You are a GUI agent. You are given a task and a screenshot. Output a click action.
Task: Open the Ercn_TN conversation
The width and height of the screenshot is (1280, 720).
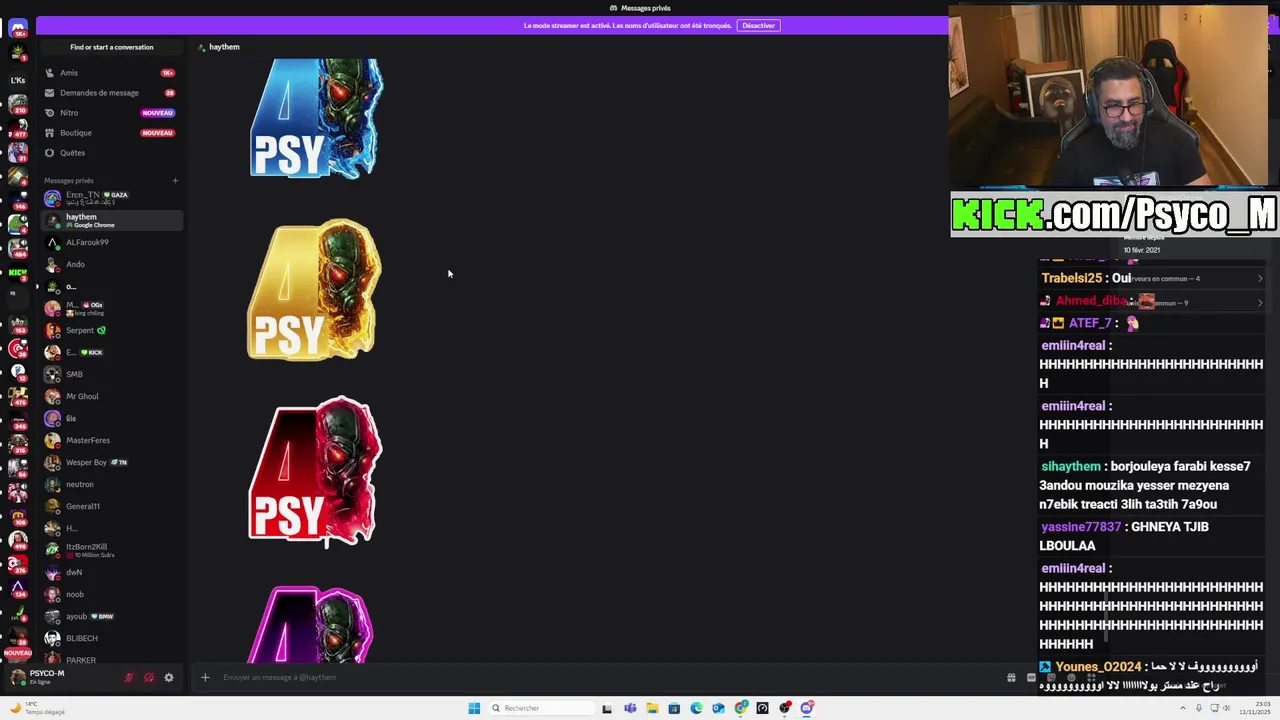pyautogui.click(x=111, y=198)
